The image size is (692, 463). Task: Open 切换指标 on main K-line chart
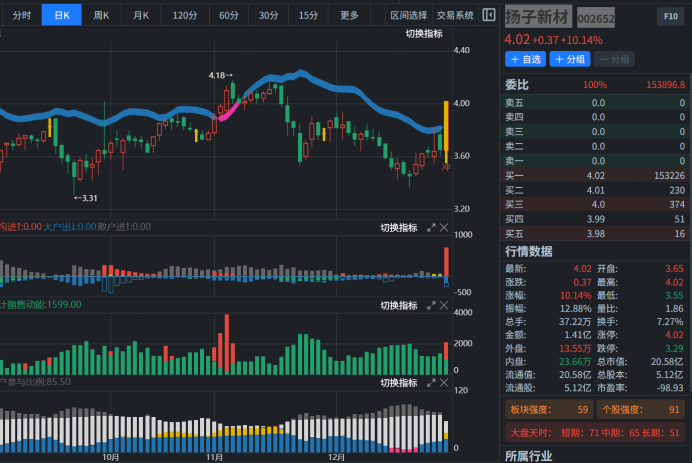pyautogui.click(x=424, y=33)
